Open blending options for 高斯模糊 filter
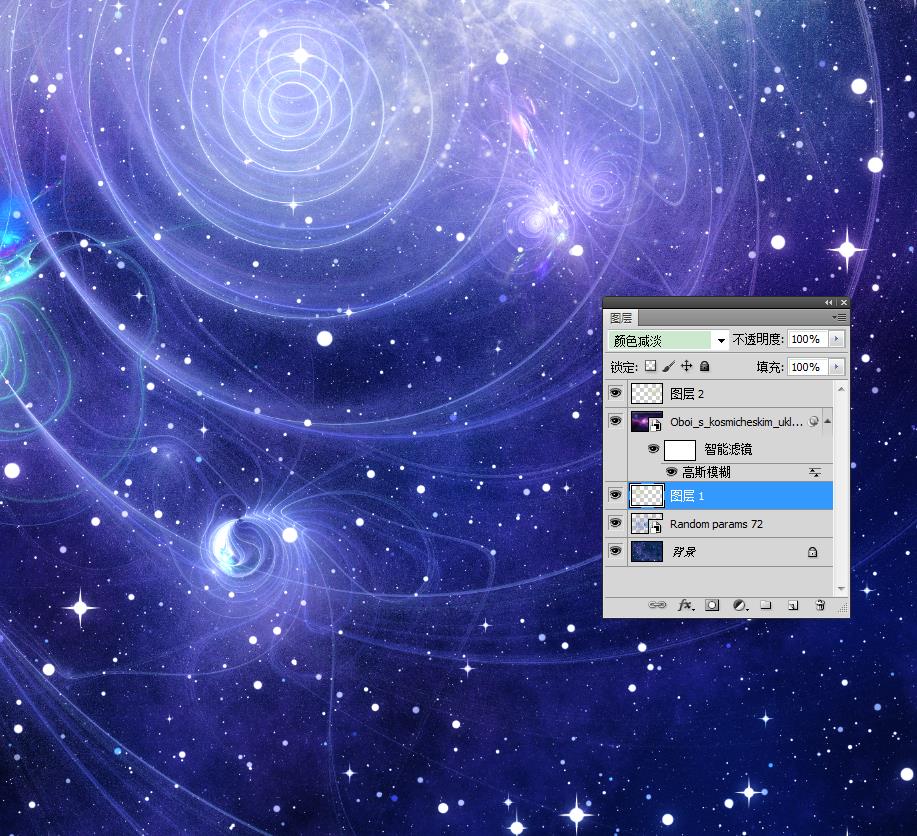This screenshot has height=836, width=917. click(x=815, y=472)
